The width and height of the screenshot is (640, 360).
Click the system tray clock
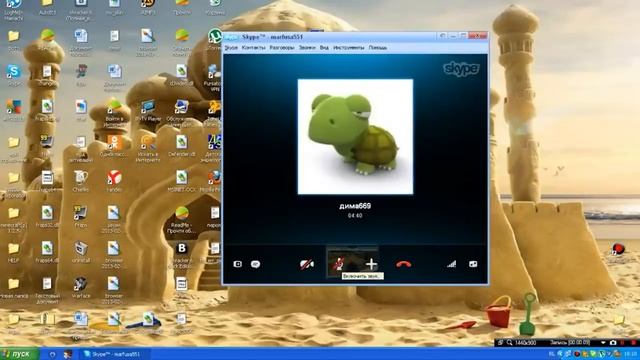(631, 354)
